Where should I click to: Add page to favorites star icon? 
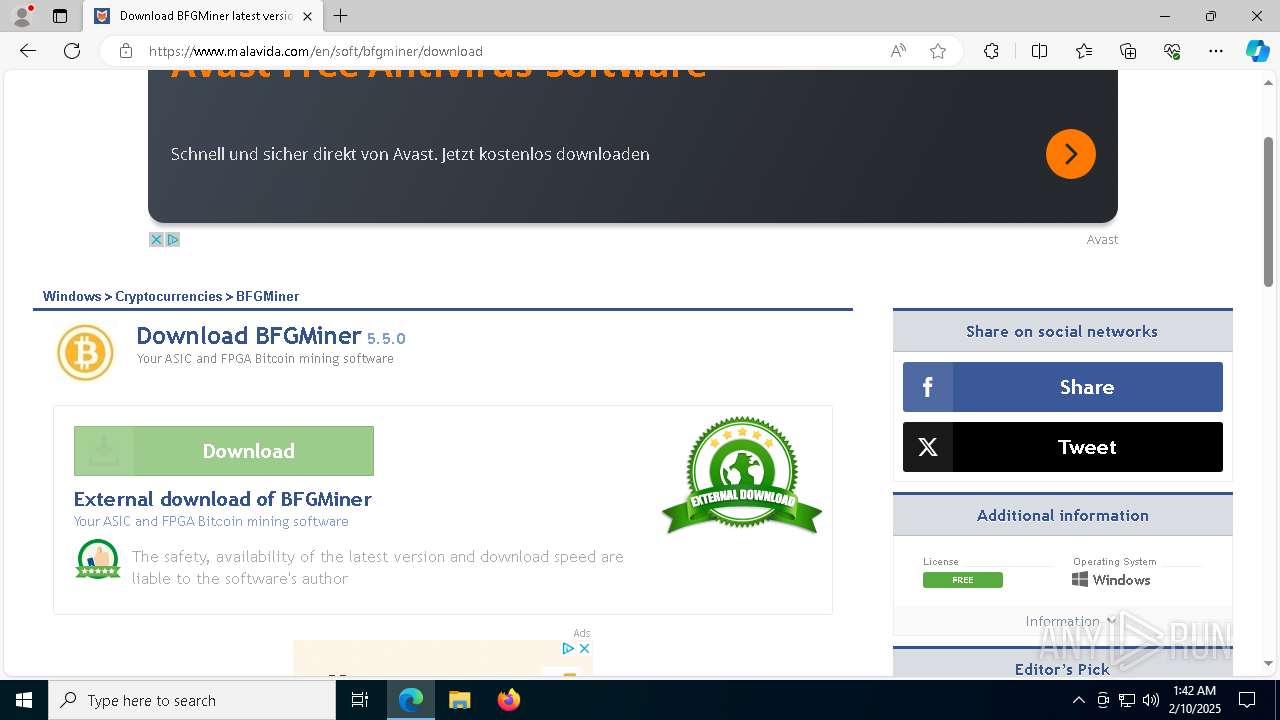coord(938,51)
